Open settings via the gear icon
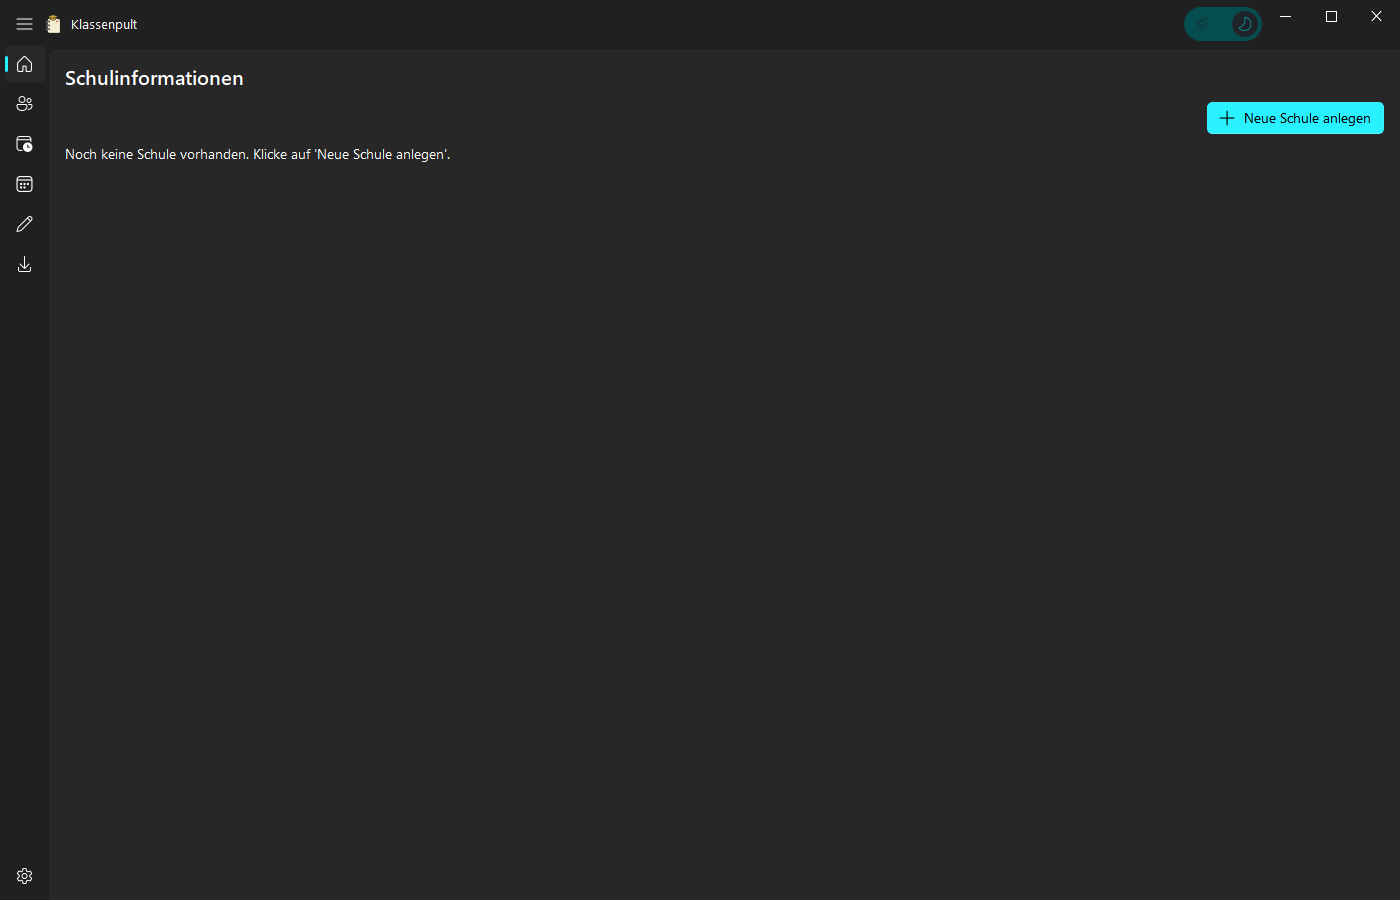This screenshot has width=1400, height=901. [x=25, y=876]
